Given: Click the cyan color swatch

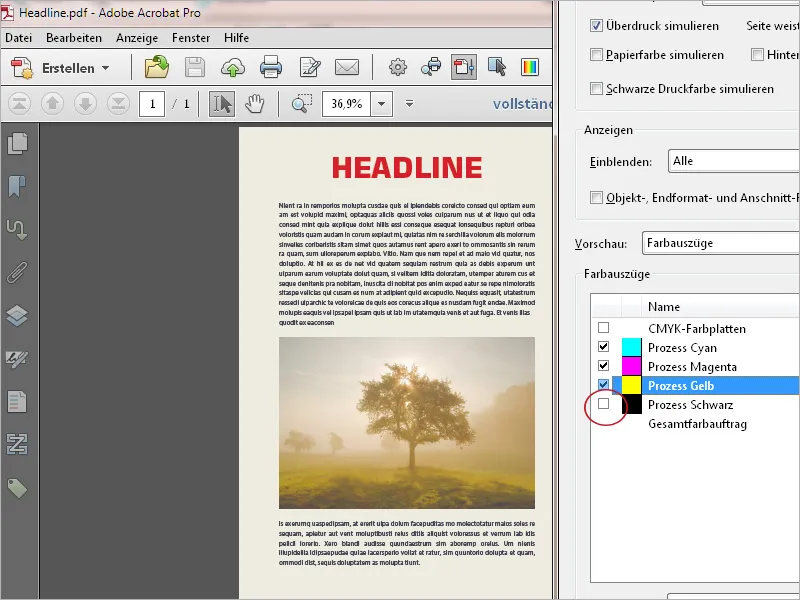Looking at the screenshot, I should [632, 347].
